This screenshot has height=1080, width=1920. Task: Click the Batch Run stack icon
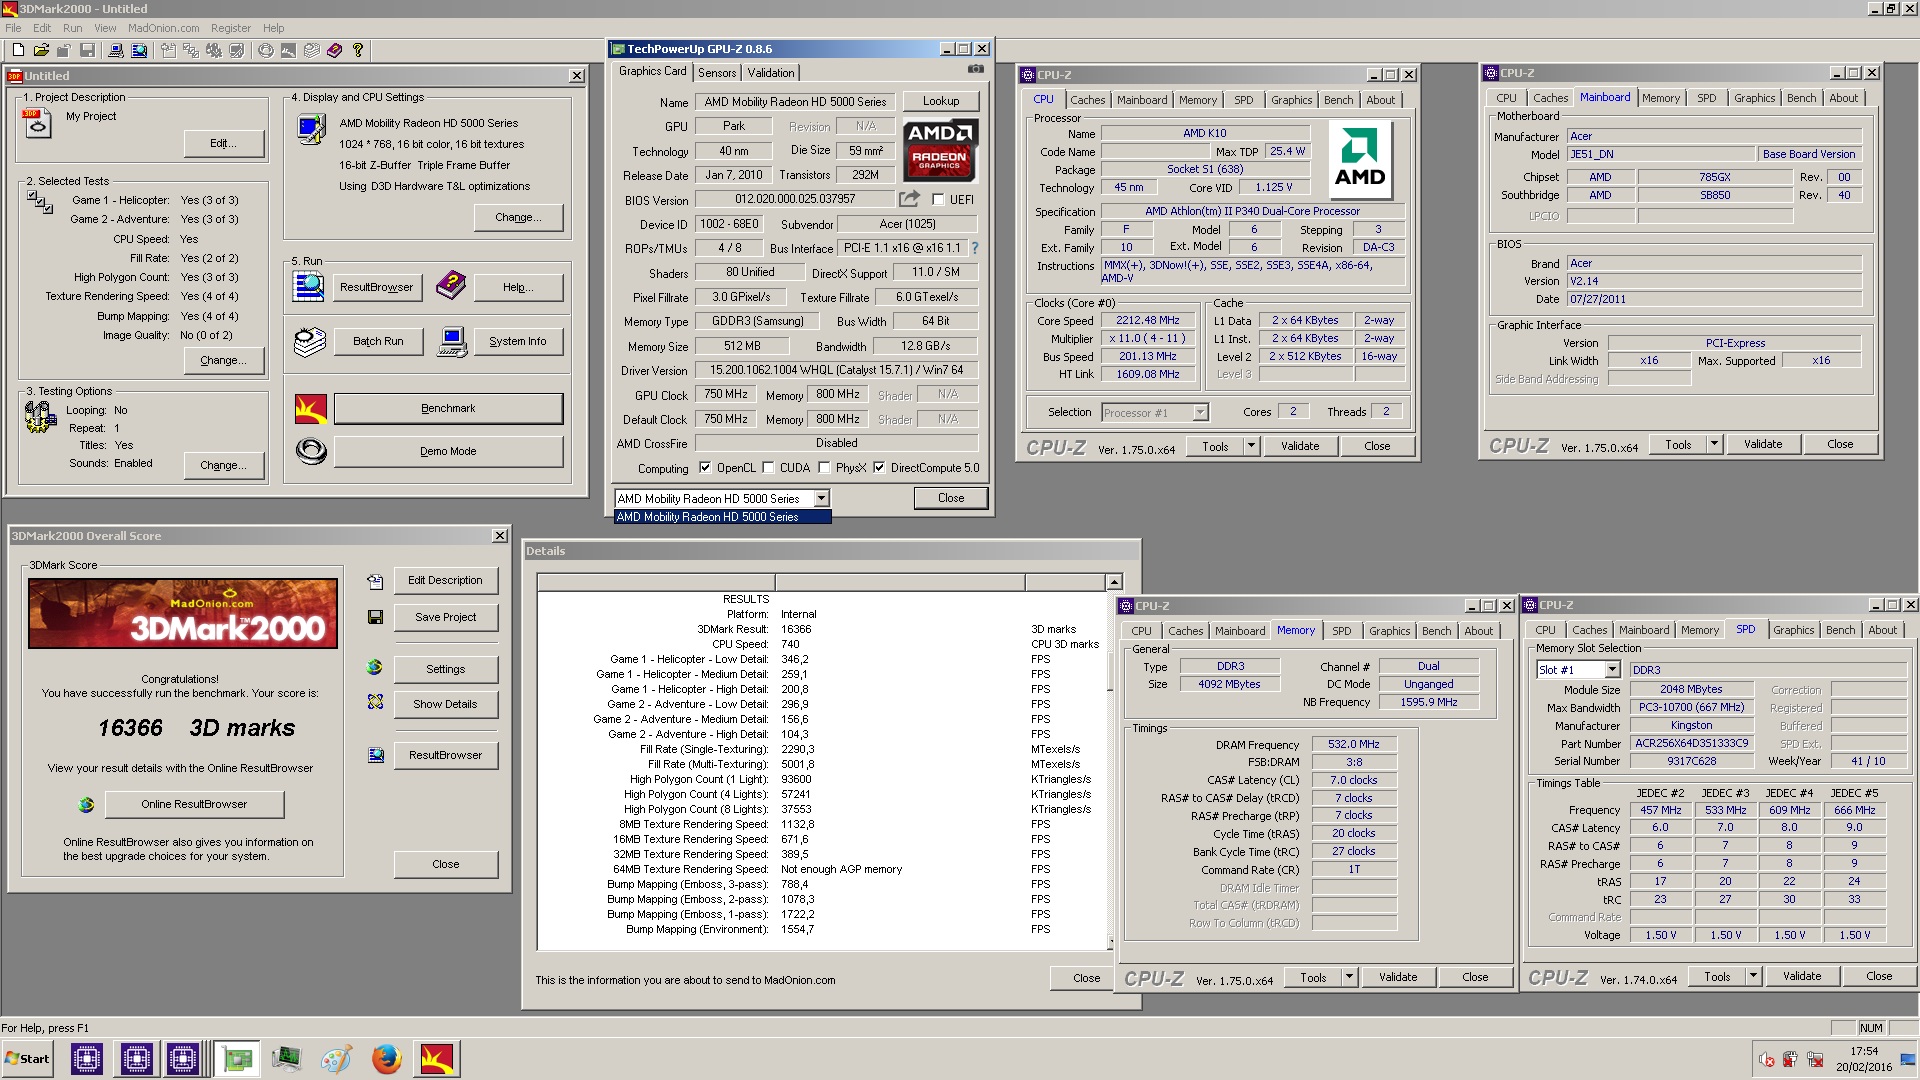point(309,341)
